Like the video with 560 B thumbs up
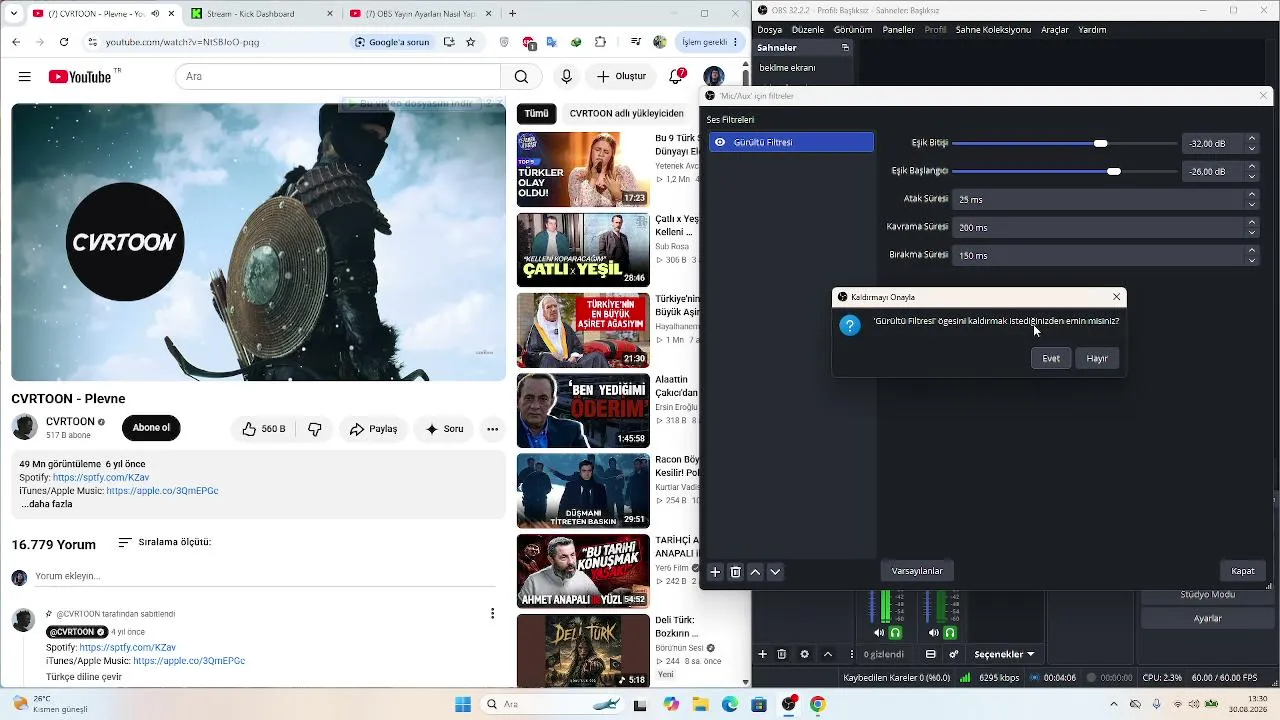This screenshot has width=1280, height=720. coord(264,429)
